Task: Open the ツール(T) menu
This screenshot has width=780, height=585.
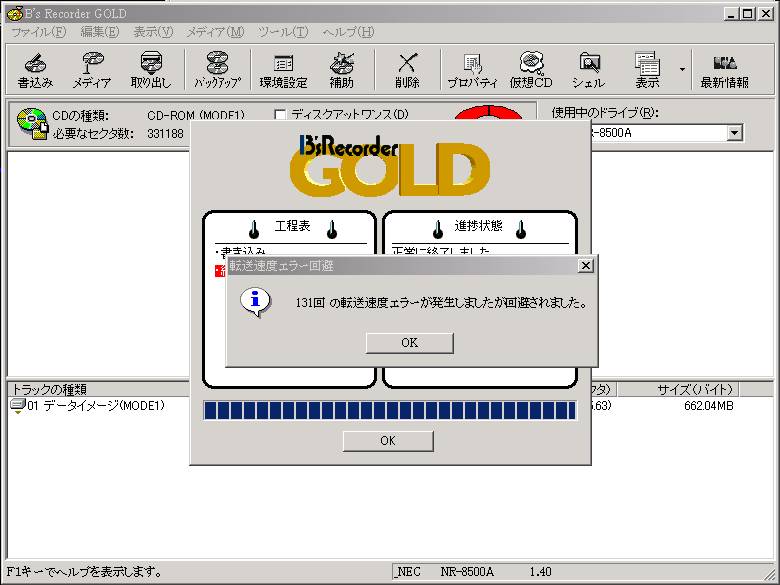Action: (283, 32)
